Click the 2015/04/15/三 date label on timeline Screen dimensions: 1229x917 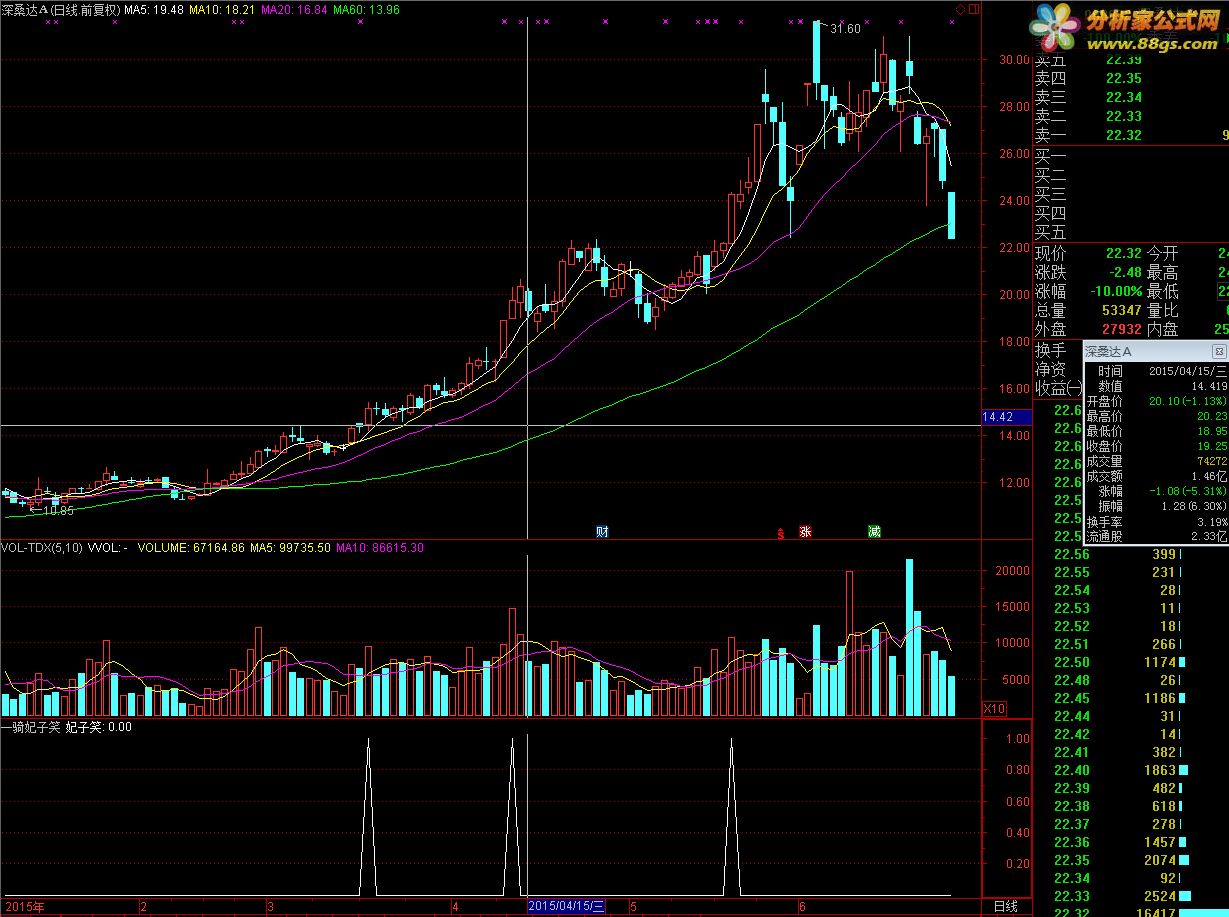(x=567, y=906)
